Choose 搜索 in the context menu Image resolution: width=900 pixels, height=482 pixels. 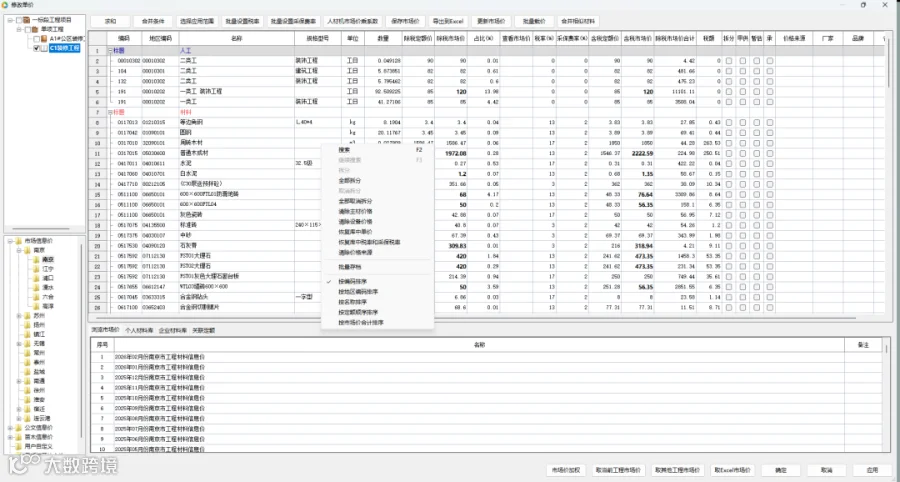pyautogui.click(x=377, y=150)
